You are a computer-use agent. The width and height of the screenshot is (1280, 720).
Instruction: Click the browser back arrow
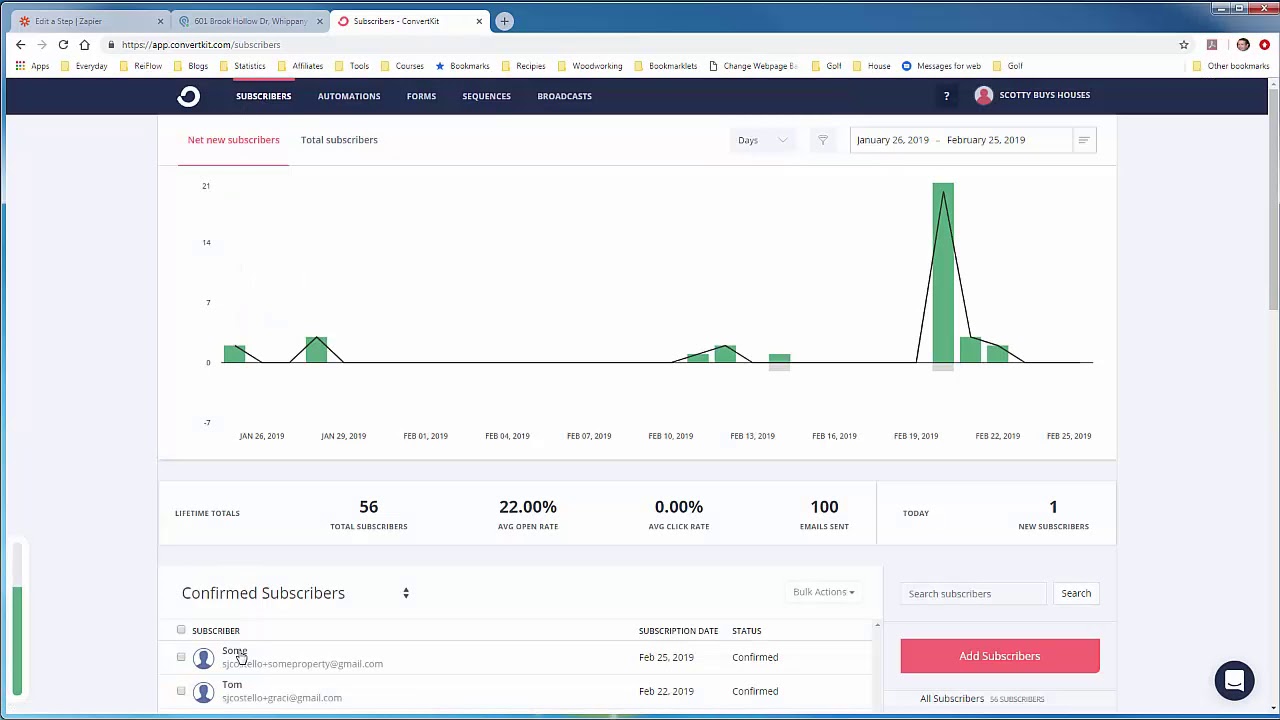[20, 45]
